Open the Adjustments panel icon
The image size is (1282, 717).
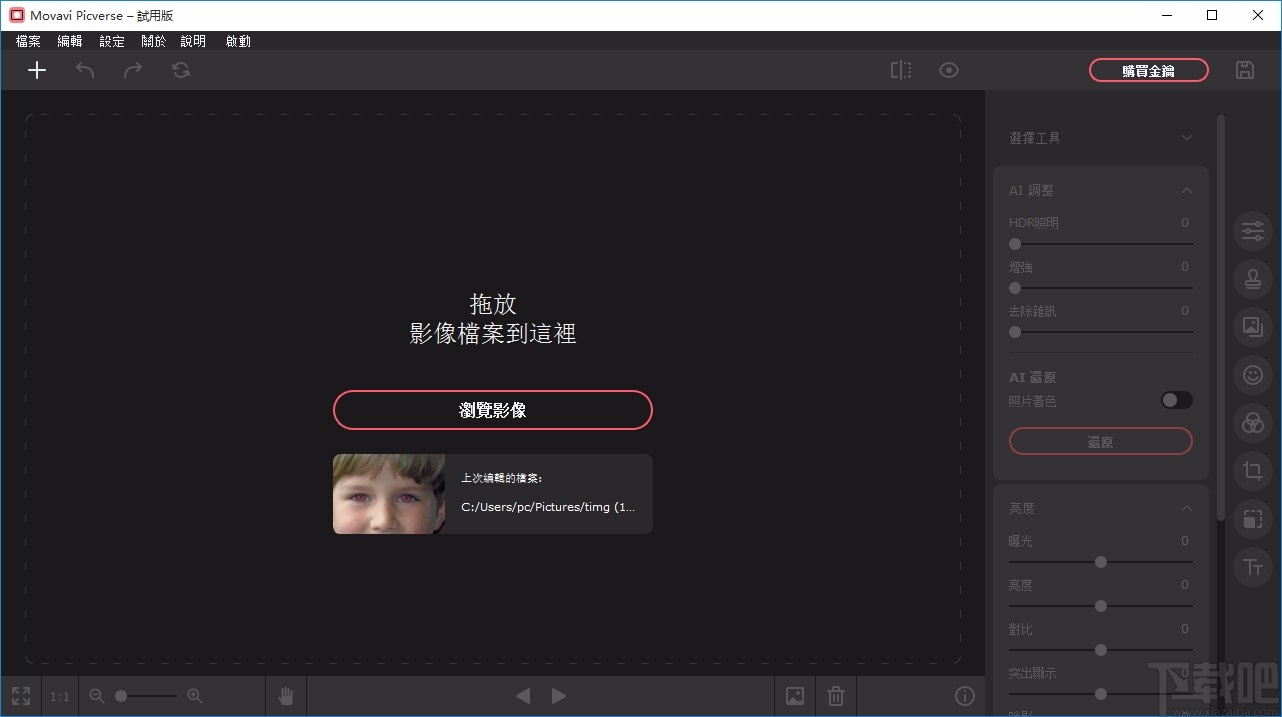pos(1253,230)
